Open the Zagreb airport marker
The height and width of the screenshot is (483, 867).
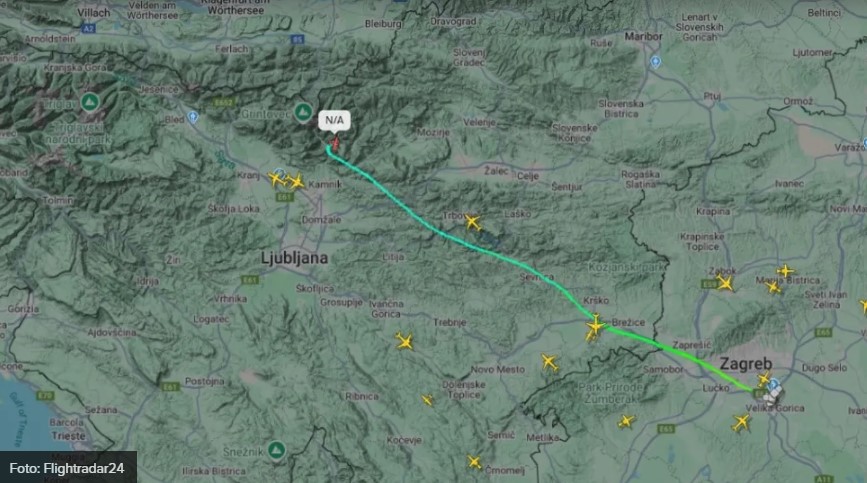[x=774, y=384]
